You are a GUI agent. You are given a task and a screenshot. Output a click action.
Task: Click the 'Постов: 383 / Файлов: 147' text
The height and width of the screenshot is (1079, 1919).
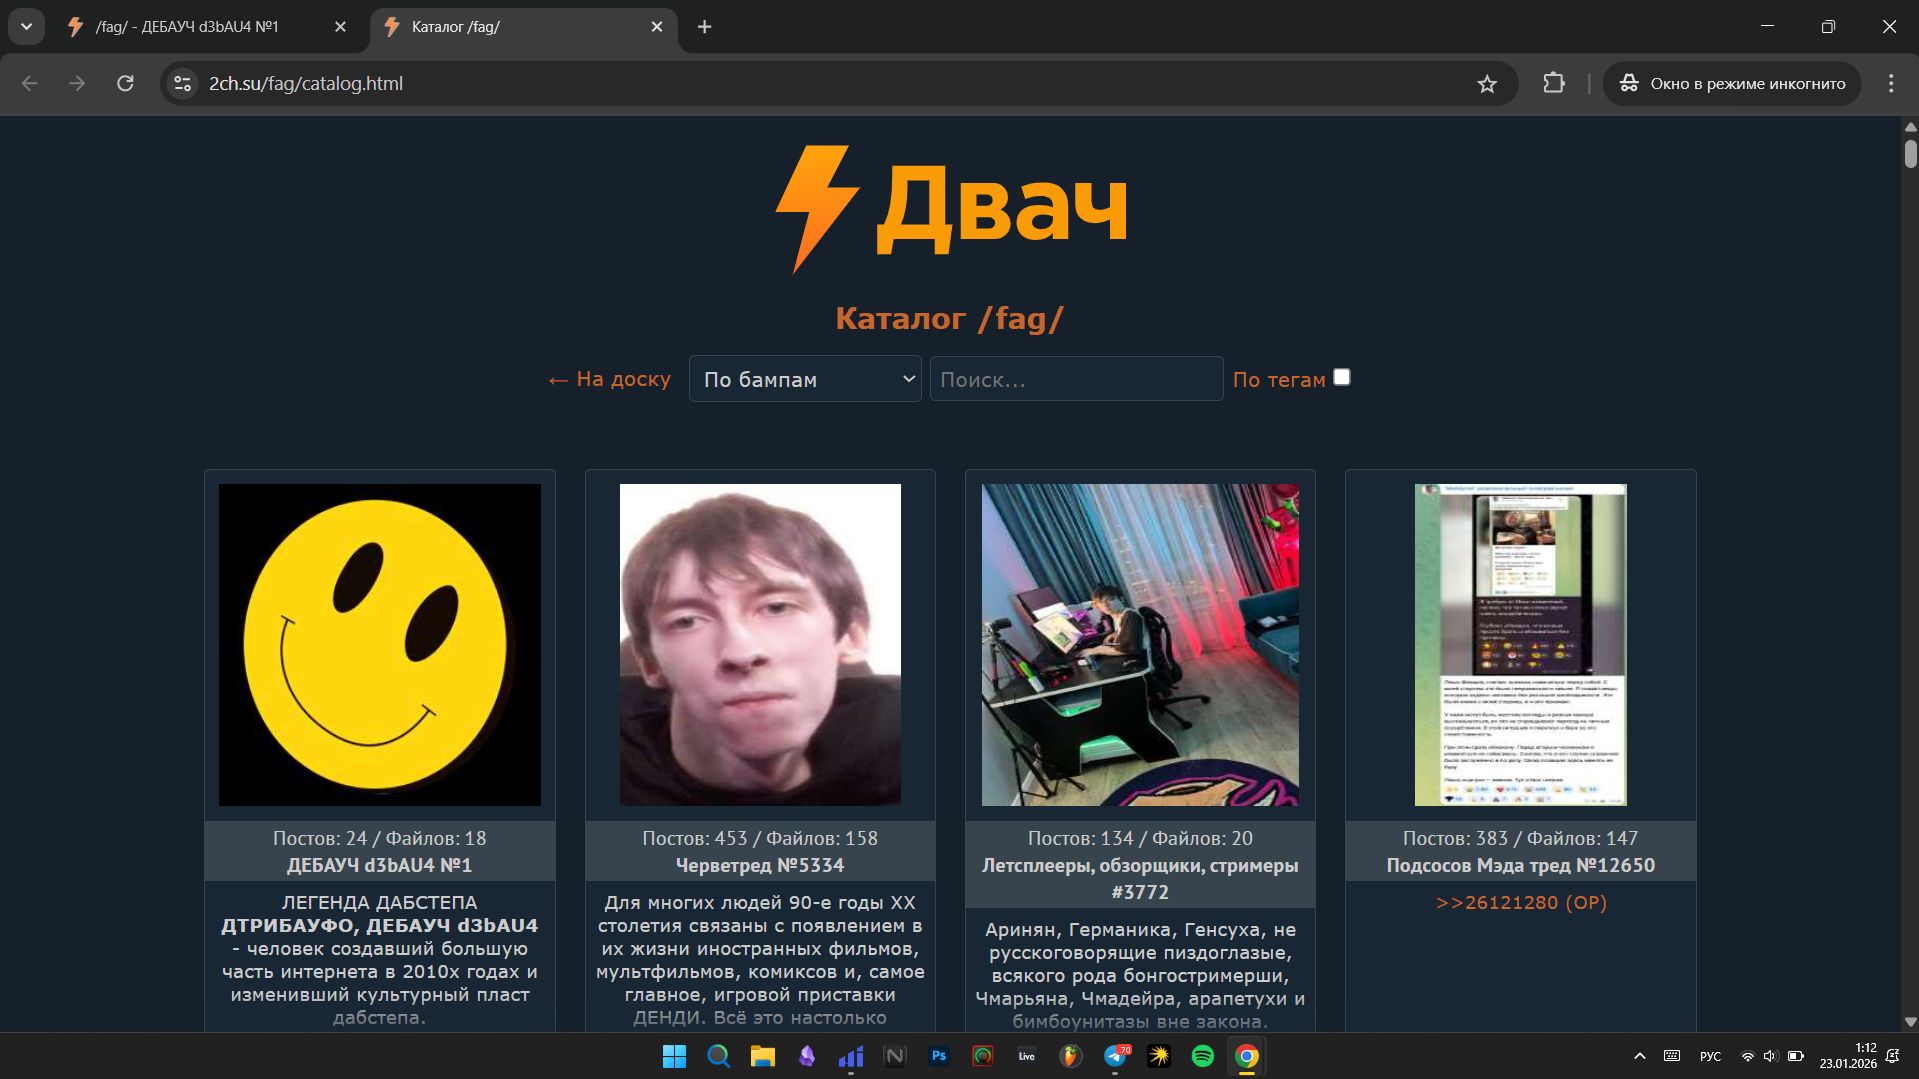click(x=1521, y=838)
